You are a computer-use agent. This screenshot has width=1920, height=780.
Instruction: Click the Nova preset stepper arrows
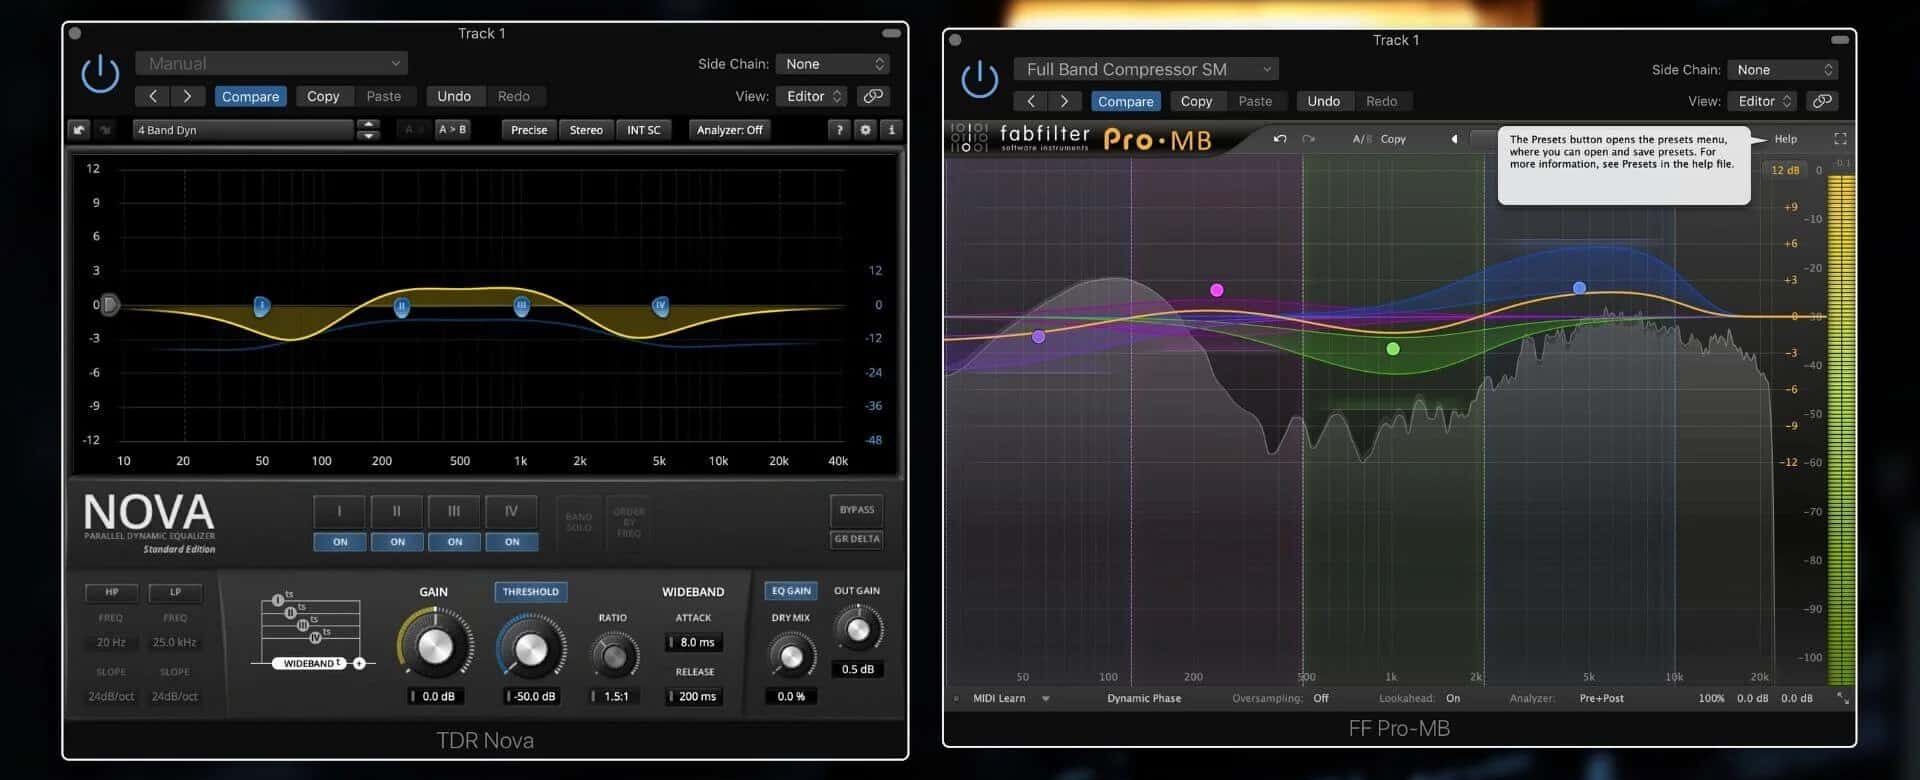click(369, 130)
